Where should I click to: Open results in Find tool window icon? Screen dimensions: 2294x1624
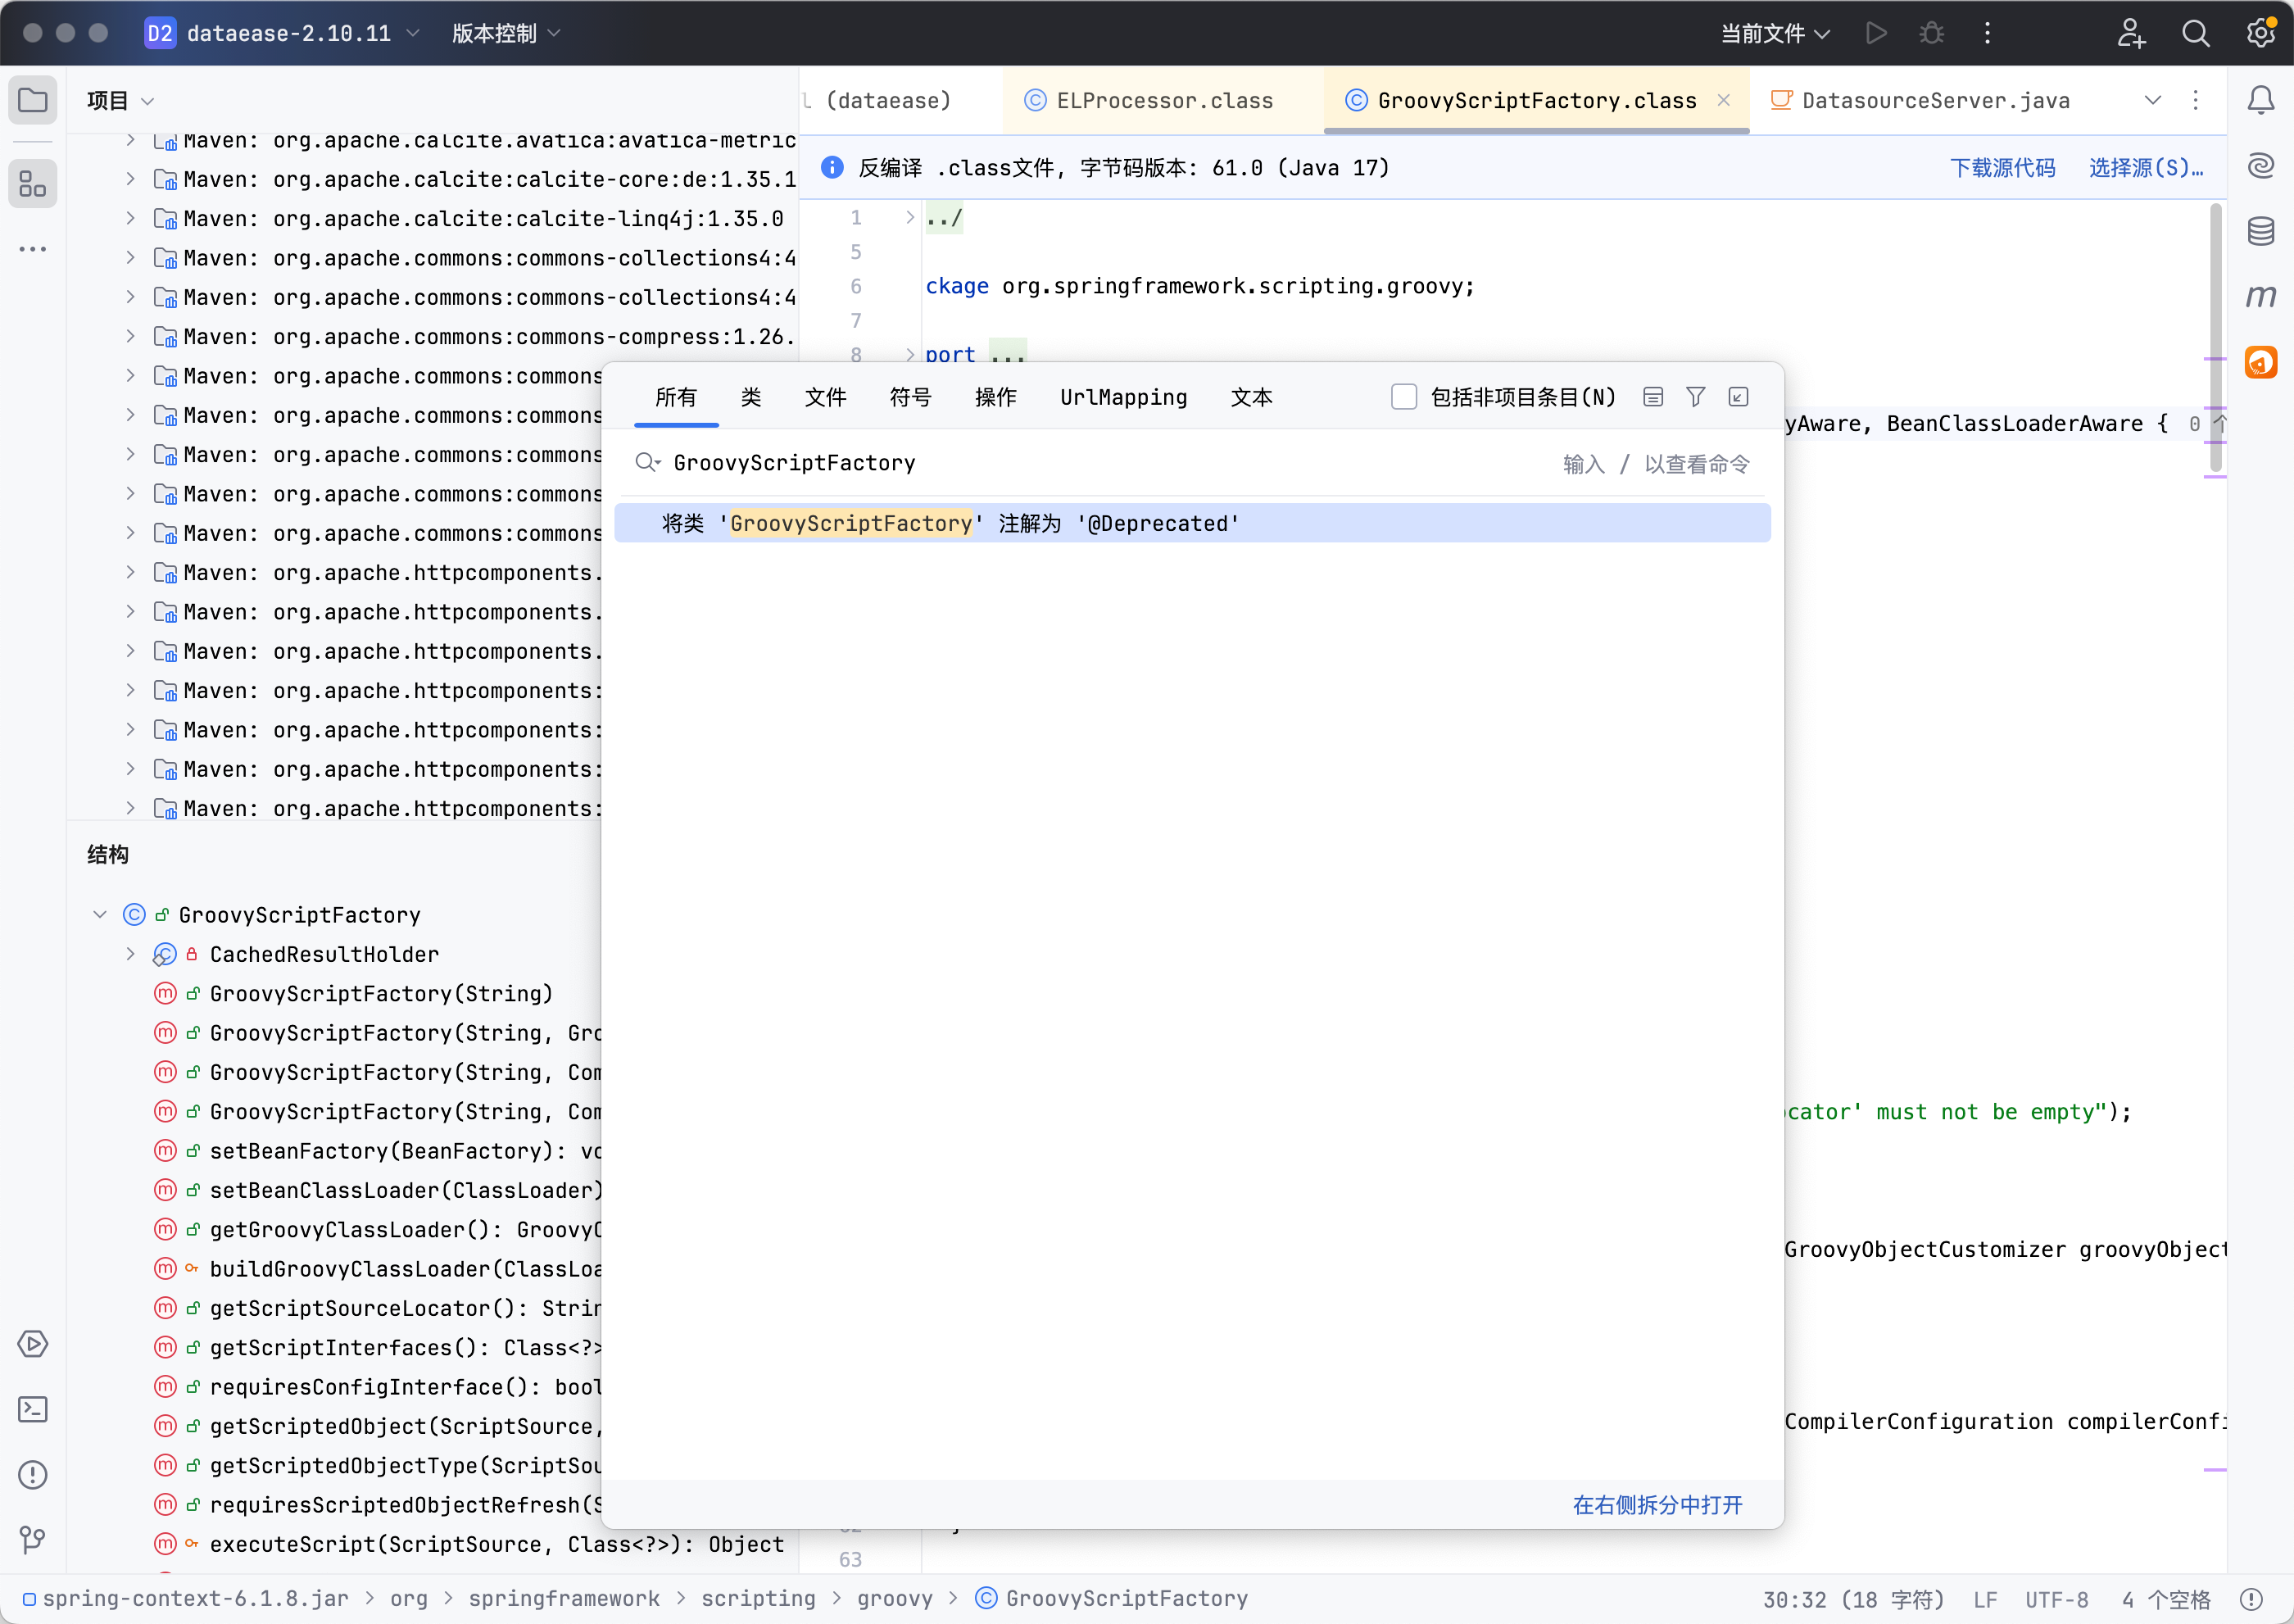1739,397
